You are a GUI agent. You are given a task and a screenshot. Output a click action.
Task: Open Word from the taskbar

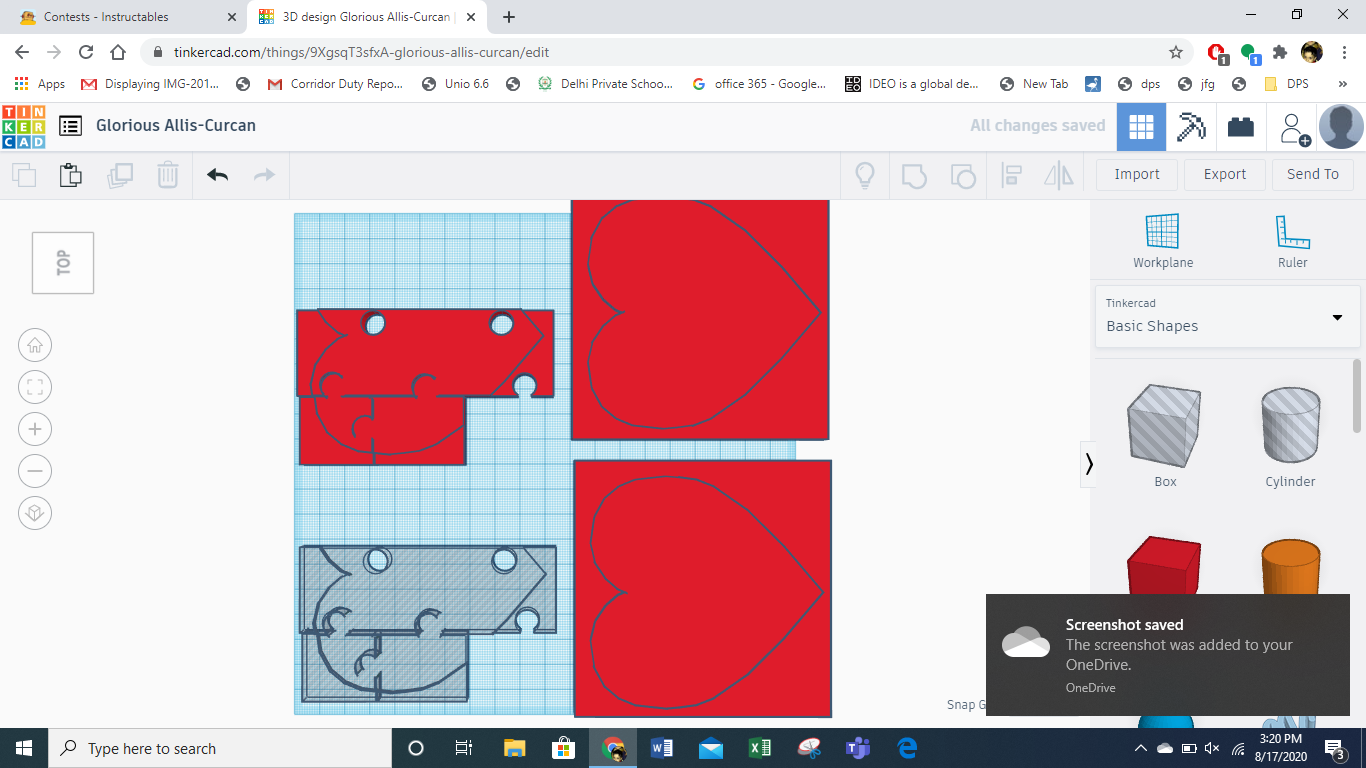tap(662, 748)
